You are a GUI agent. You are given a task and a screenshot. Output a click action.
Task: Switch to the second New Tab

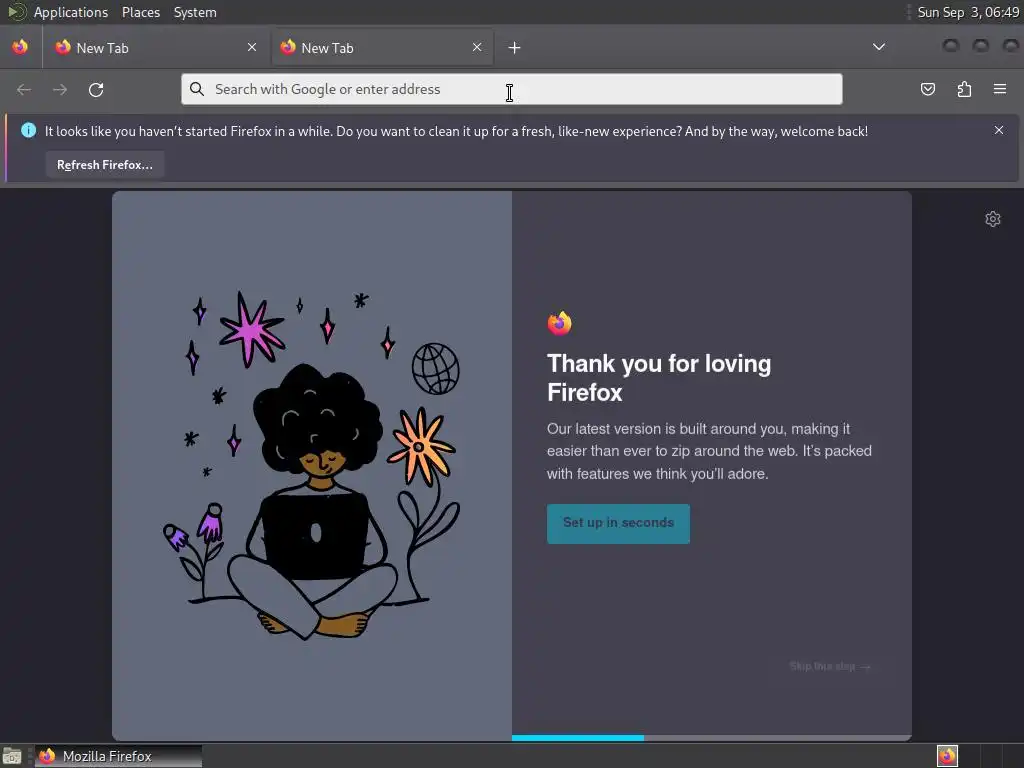pos(382,48)
